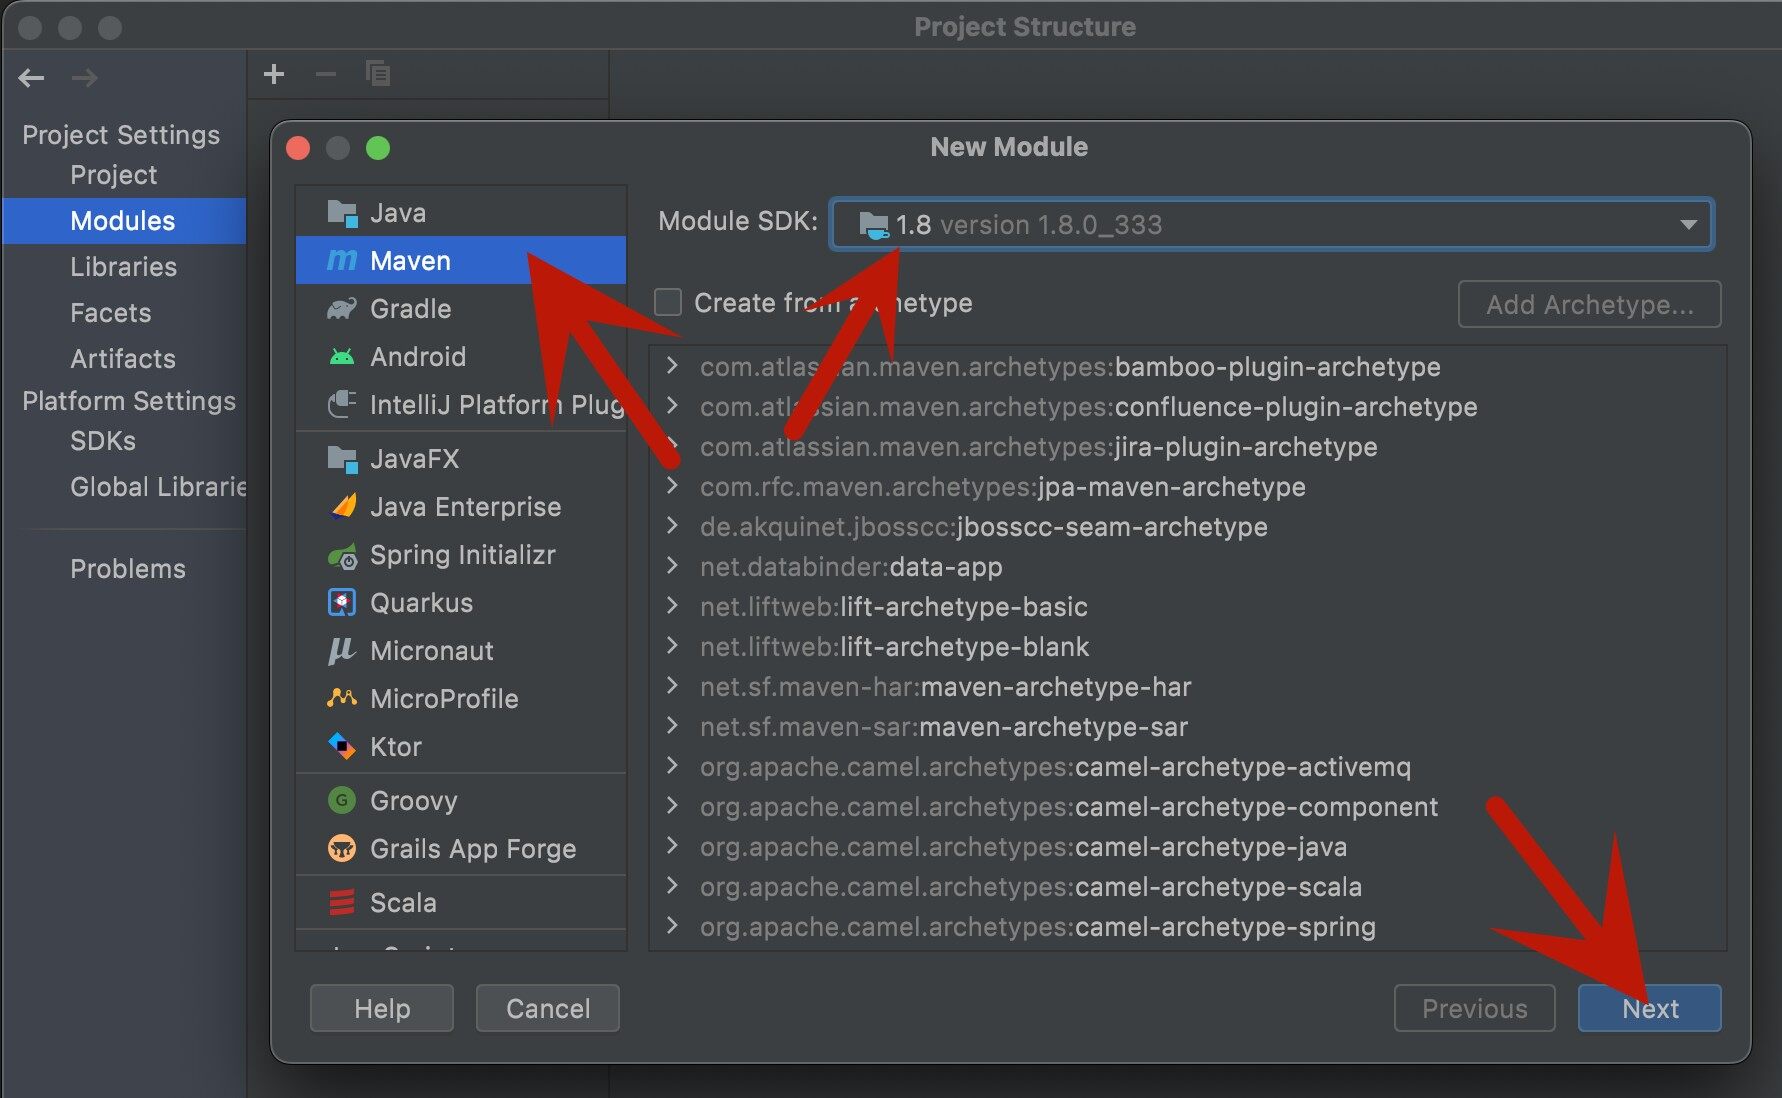Select the Gradle module type icon
Viewport: 1782px width, 1098px height.
pos(342,309)
